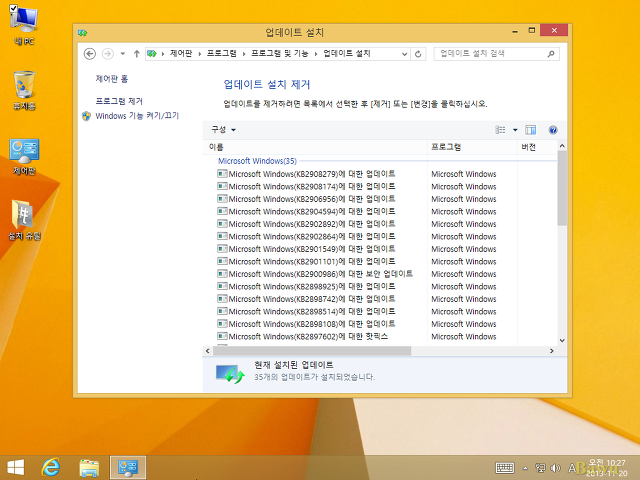Click the change view icon
Viewport: 640px width, 480px height.
tap(500, 130)
